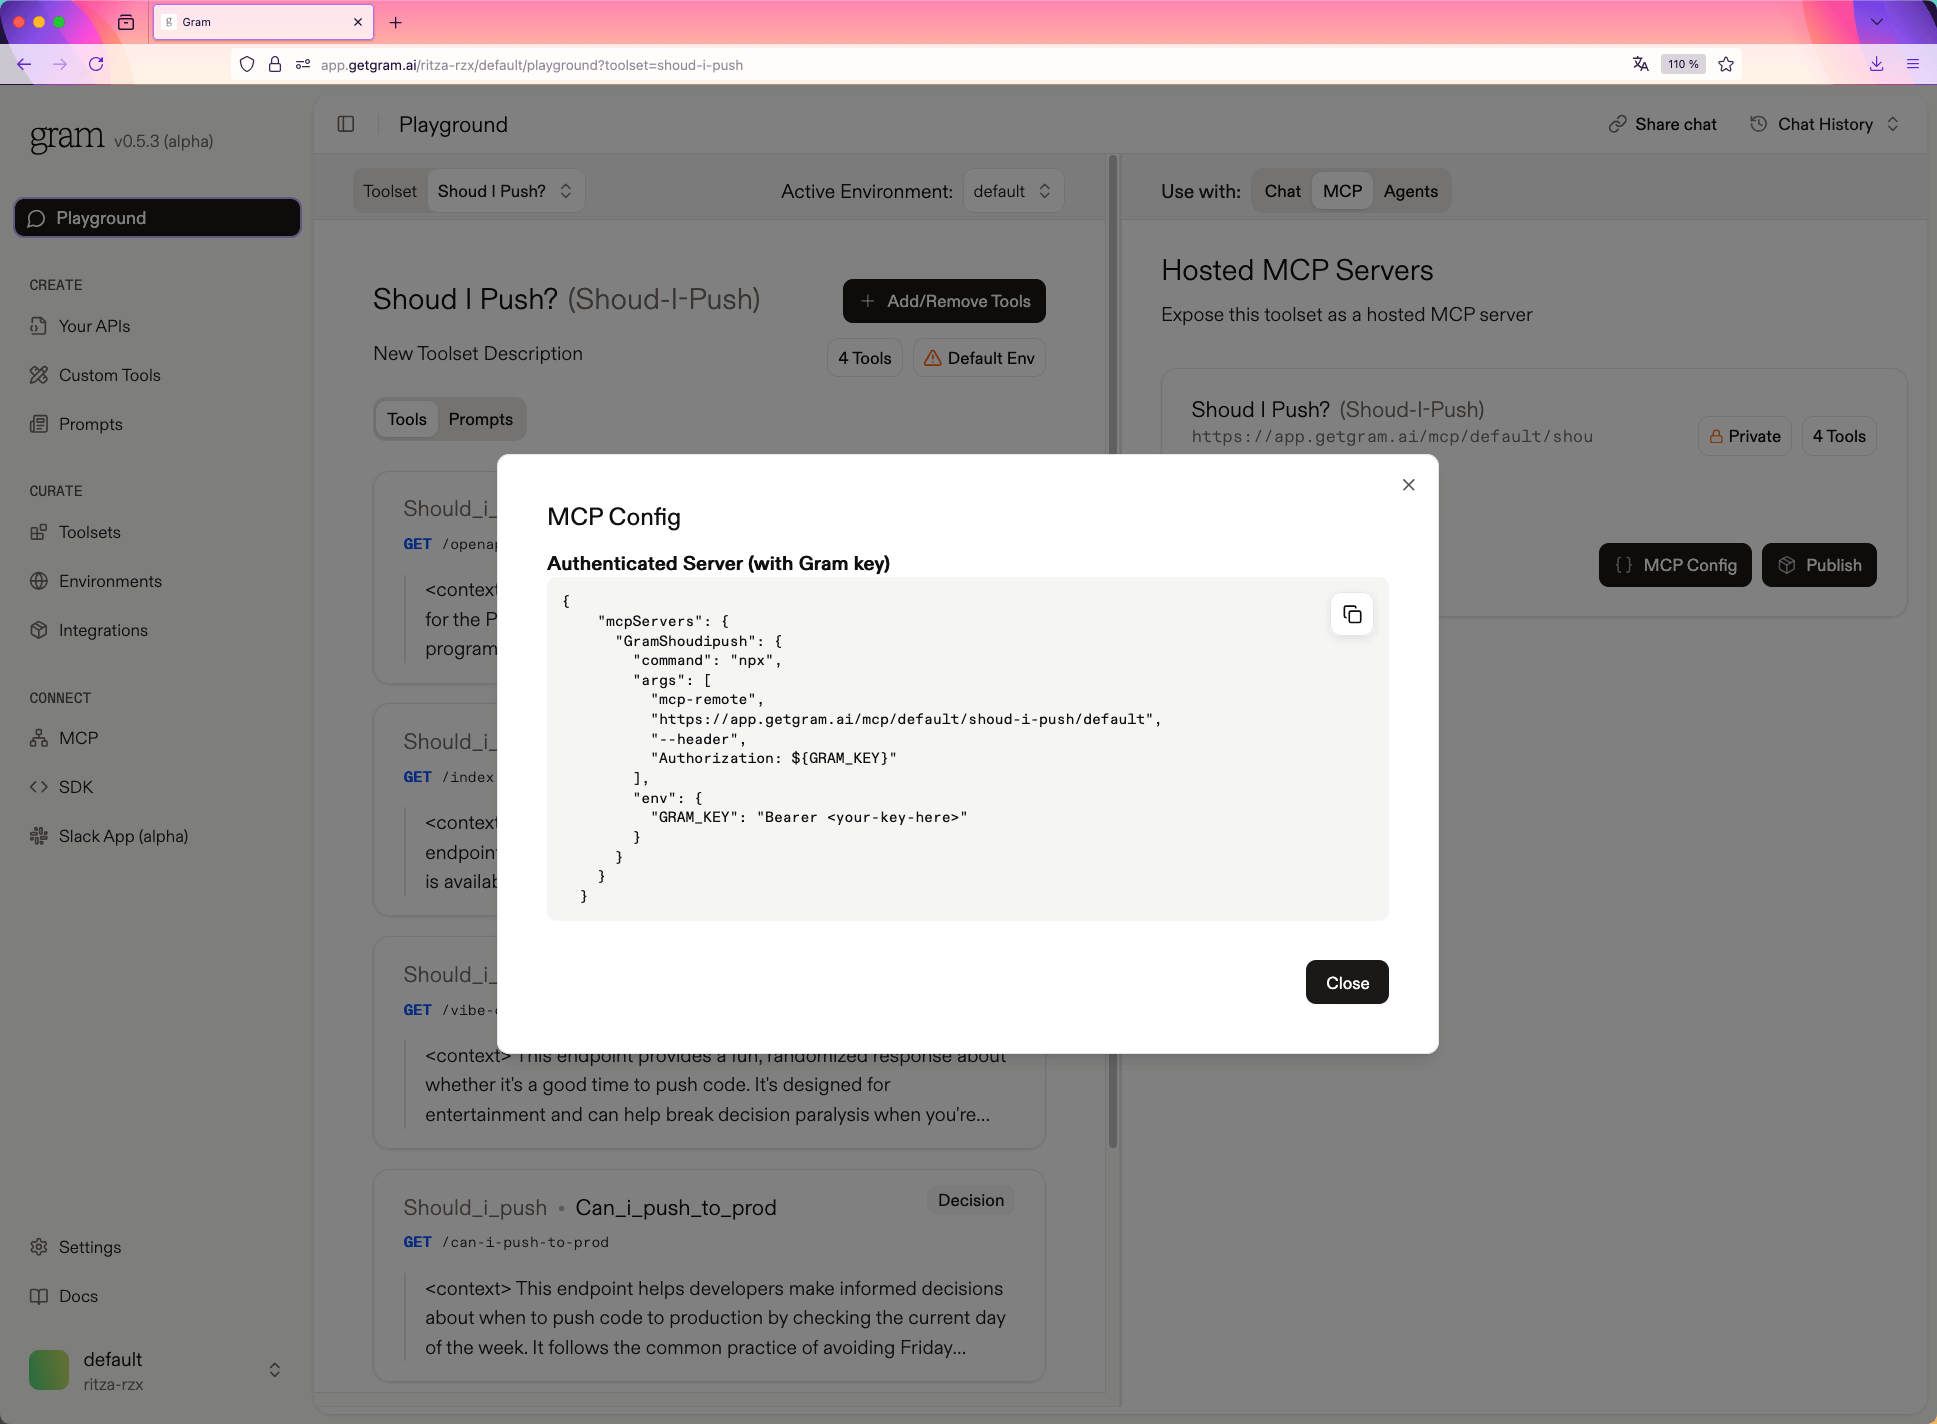Open Slack App (alpha)
This screenshot has width=1937, height=1424.
tap(109, 836)
